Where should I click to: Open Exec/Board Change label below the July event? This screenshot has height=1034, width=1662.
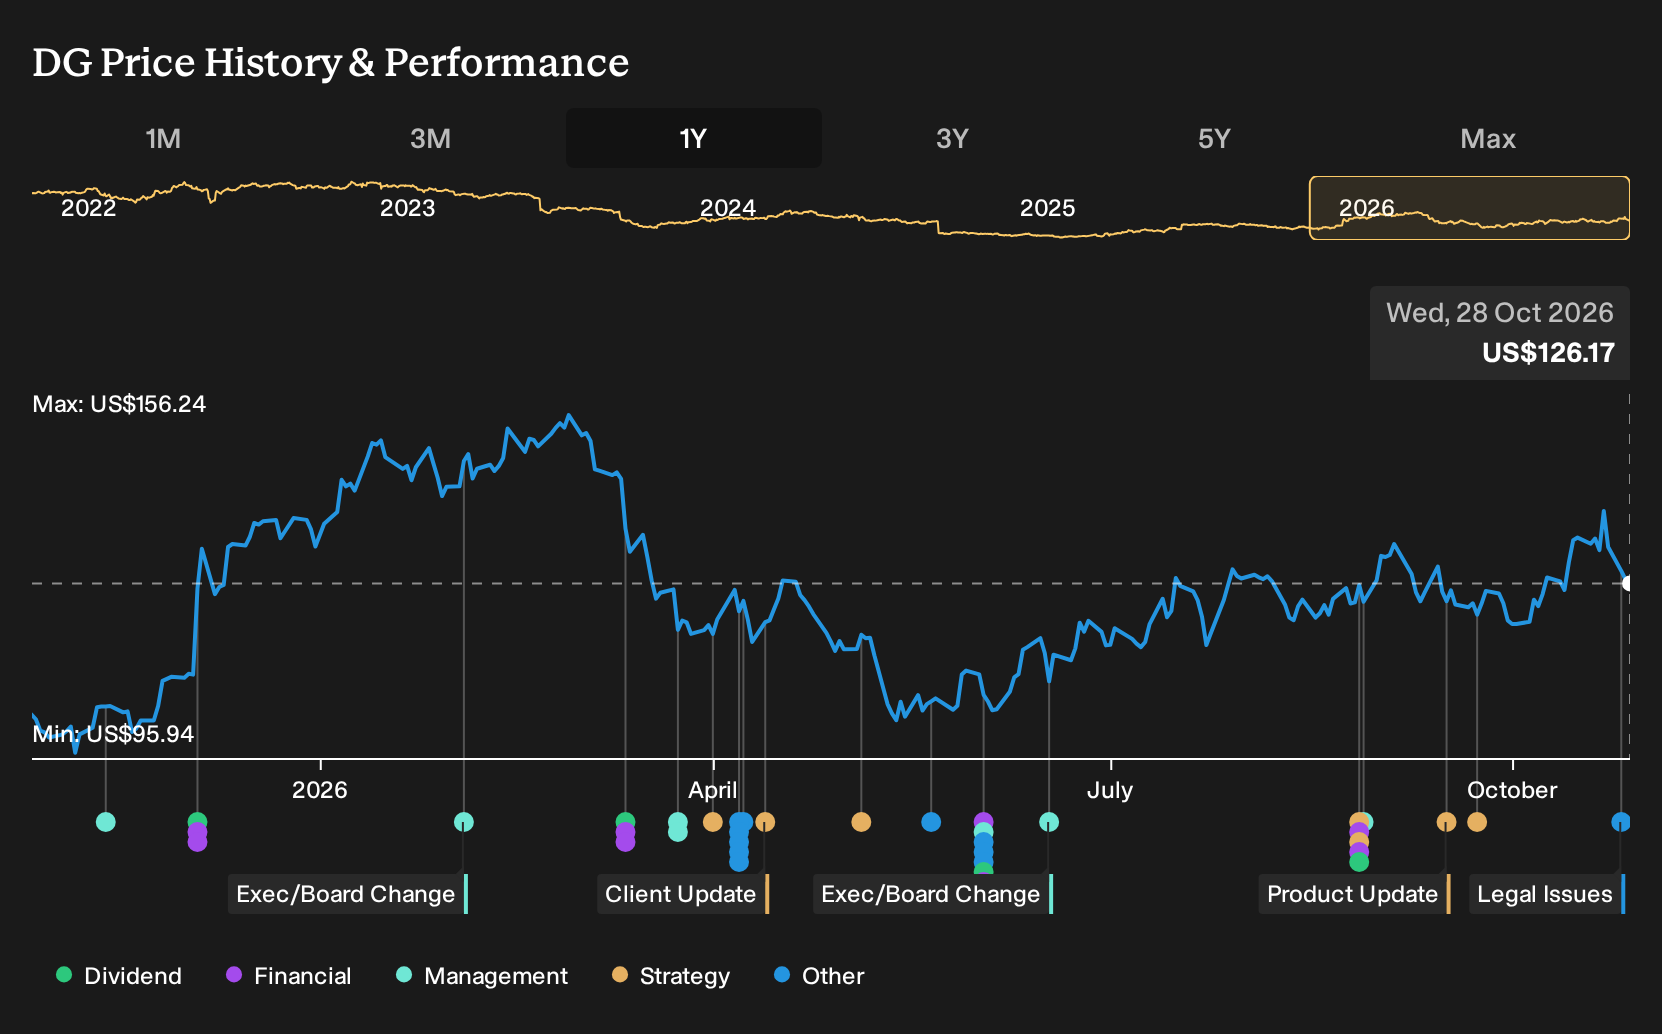click(x=933, y=894)
